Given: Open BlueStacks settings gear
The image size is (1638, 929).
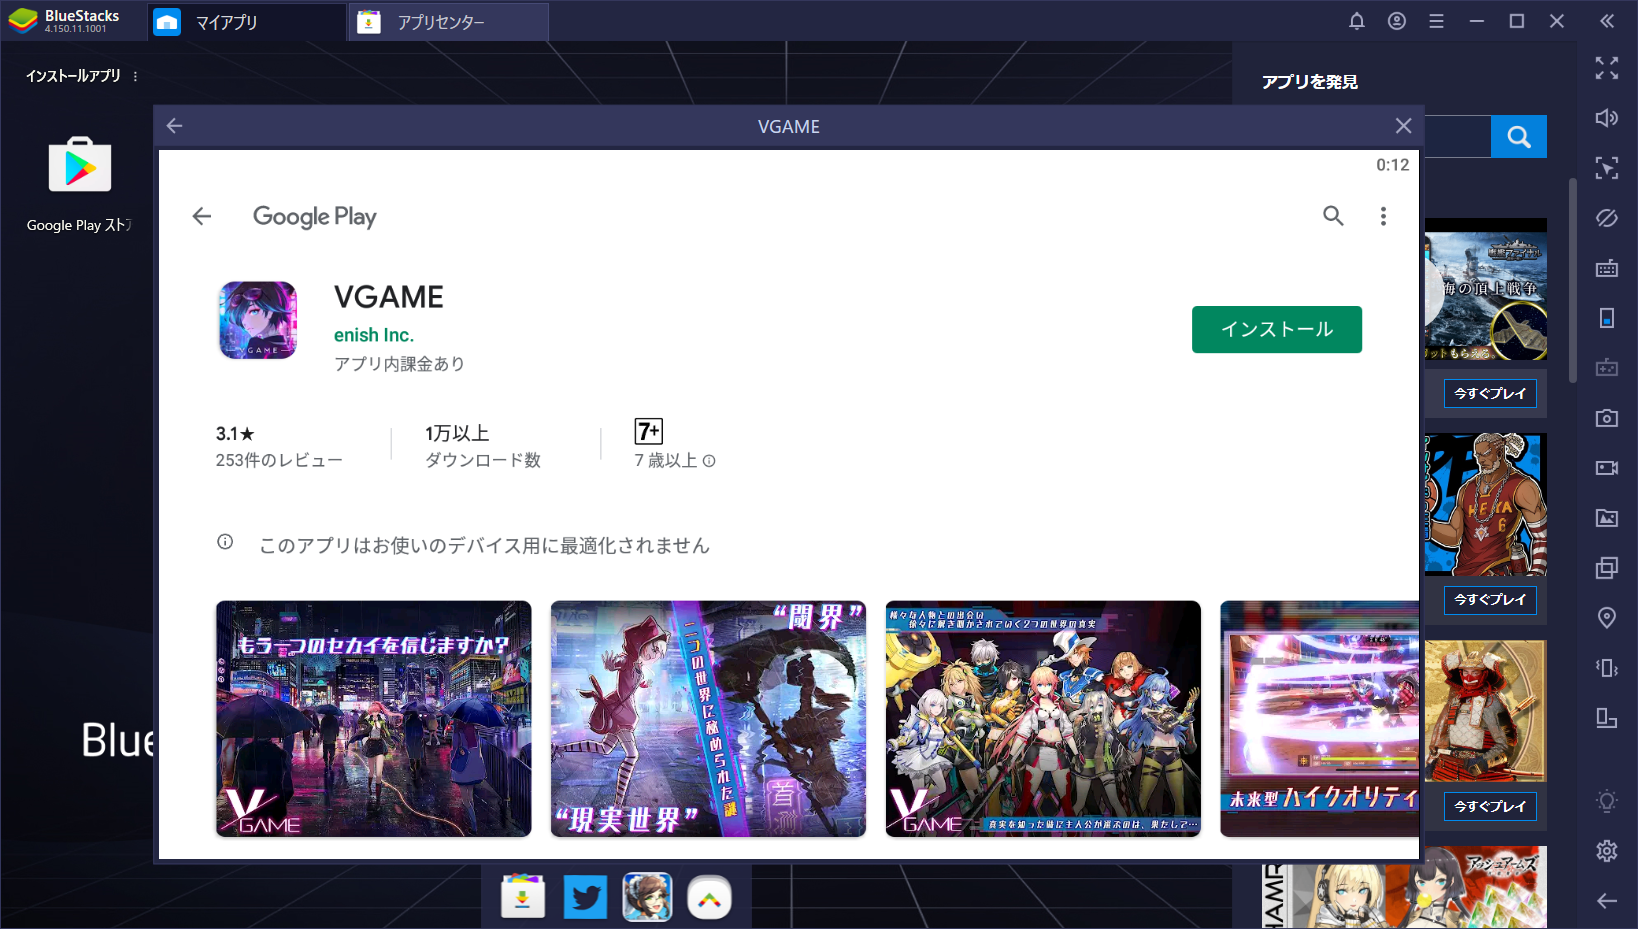Looking at the screenshot, I should coord(1607,851).
